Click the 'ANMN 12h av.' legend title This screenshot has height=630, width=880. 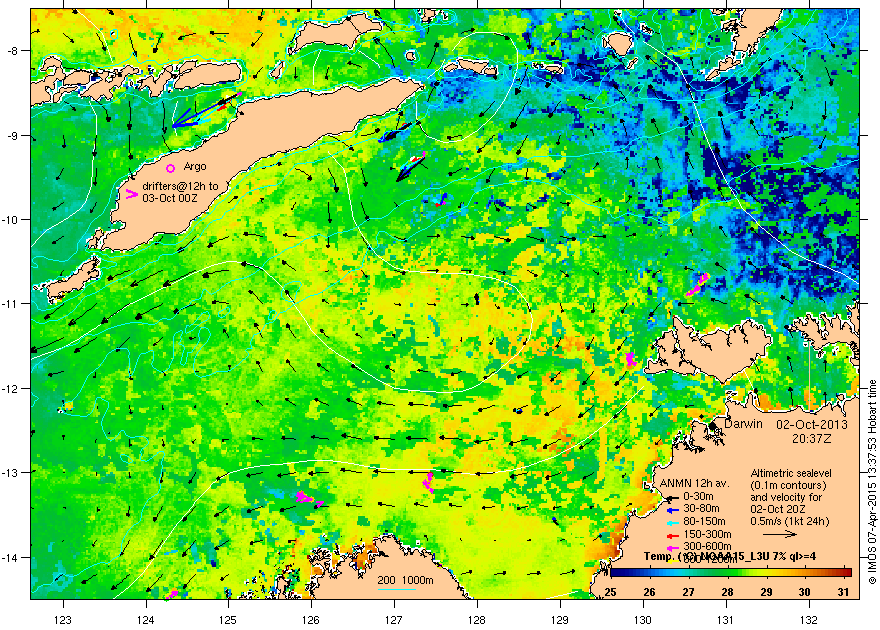(694, 484)
